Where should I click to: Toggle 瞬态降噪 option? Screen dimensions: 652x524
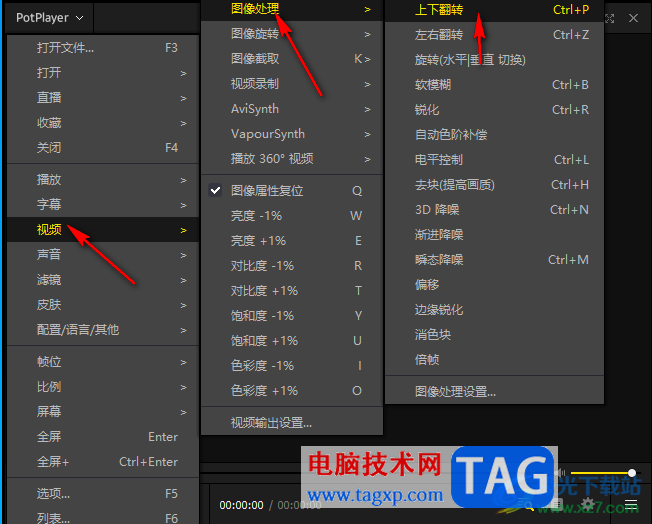click(494, 260)
